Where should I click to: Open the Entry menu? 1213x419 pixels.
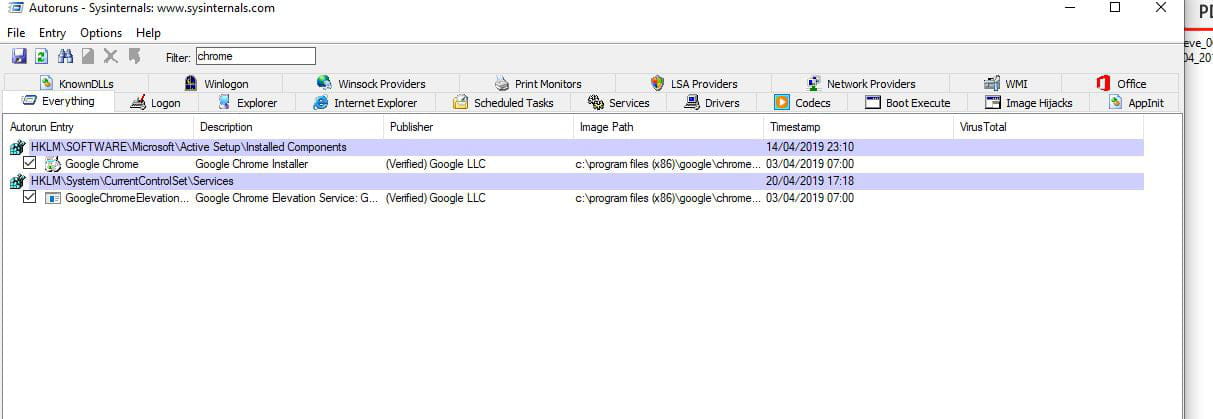52,33
